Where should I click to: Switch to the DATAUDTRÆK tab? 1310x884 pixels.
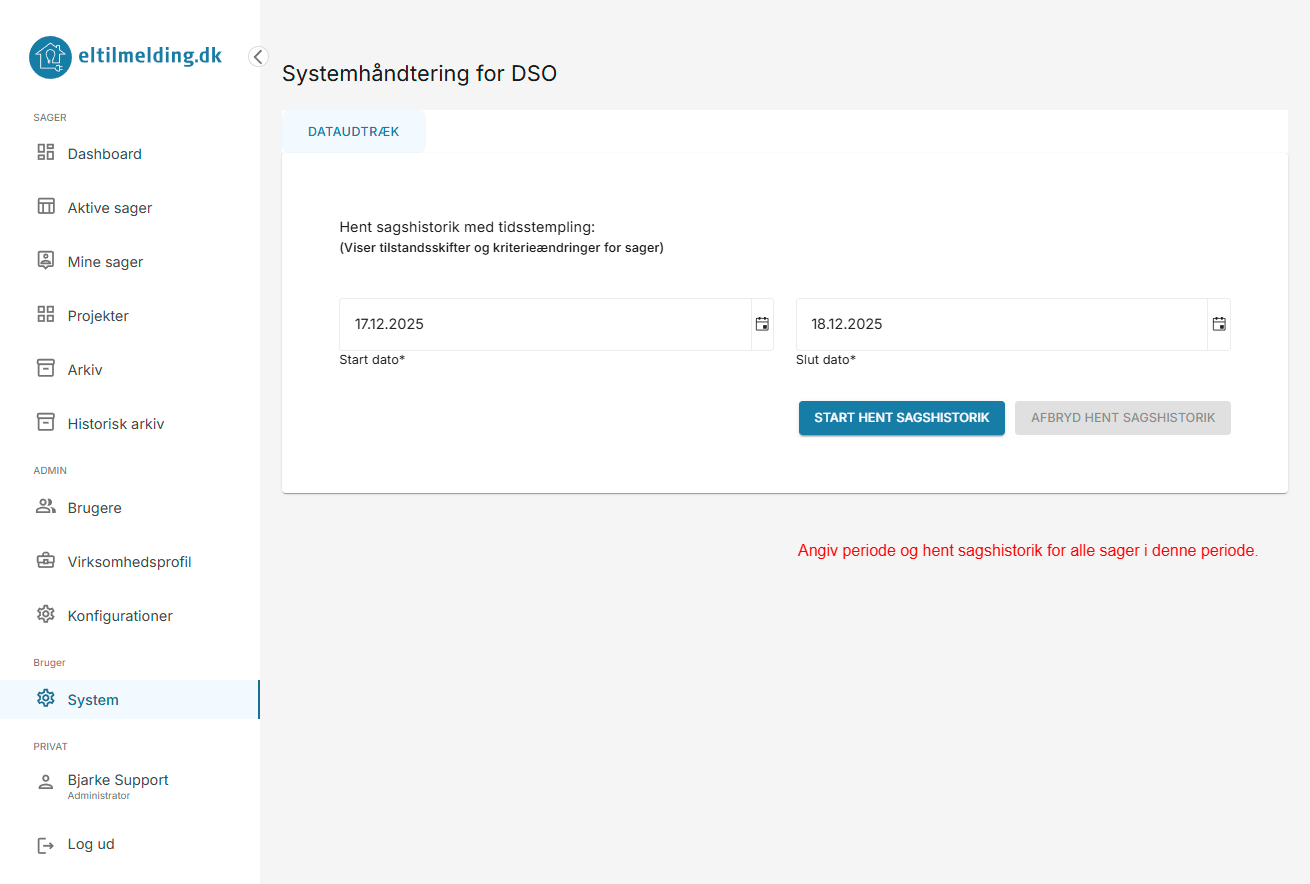point(353,132)
